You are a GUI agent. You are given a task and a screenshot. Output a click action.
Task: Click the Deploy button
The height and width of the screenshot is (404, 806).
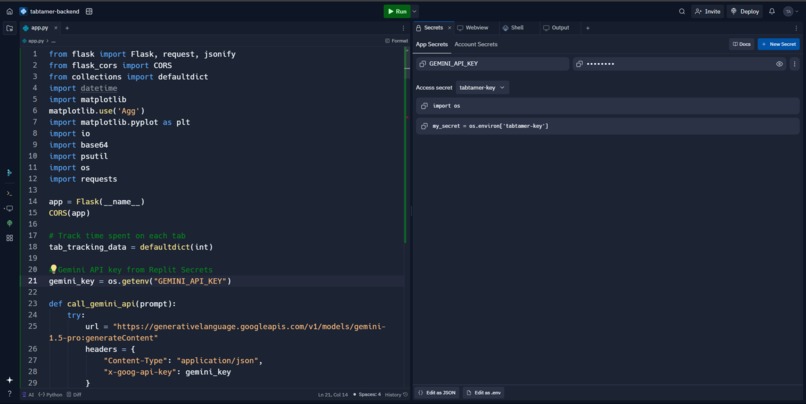coord(745,11)
